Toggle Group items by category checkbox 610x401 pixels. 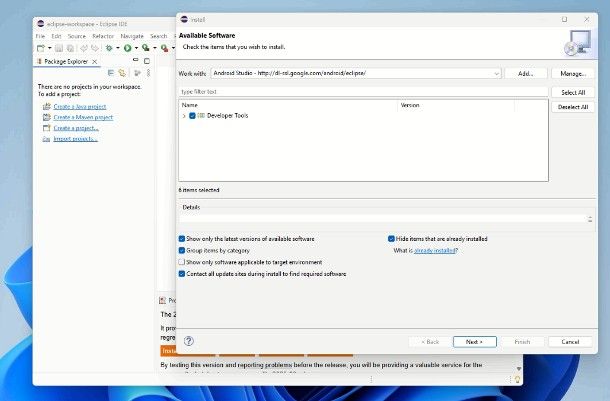pos(182,250)
